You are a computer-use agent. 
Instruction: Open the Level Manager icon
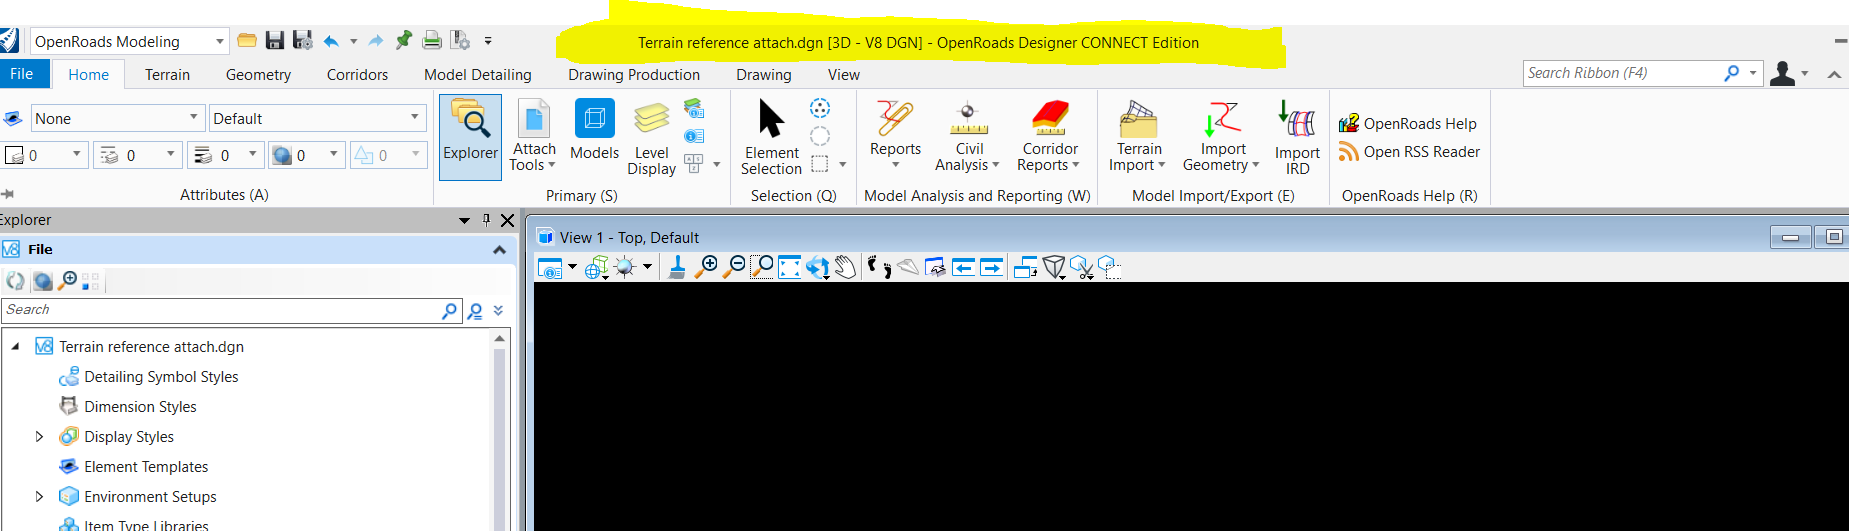694,108
